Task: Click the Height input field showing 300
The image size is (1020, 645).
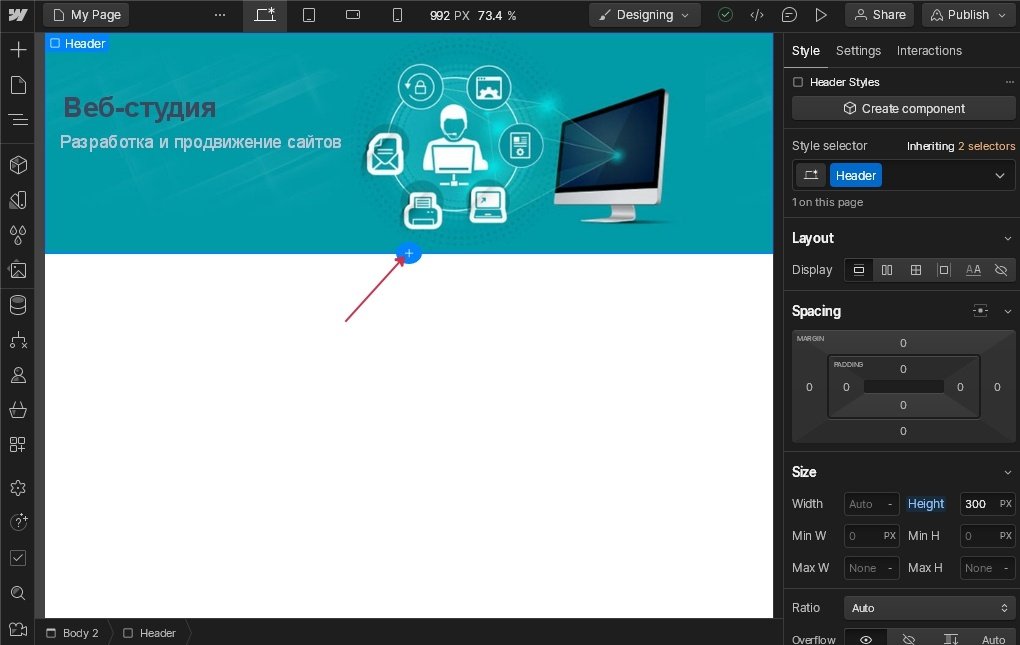Action: (978, 504)
